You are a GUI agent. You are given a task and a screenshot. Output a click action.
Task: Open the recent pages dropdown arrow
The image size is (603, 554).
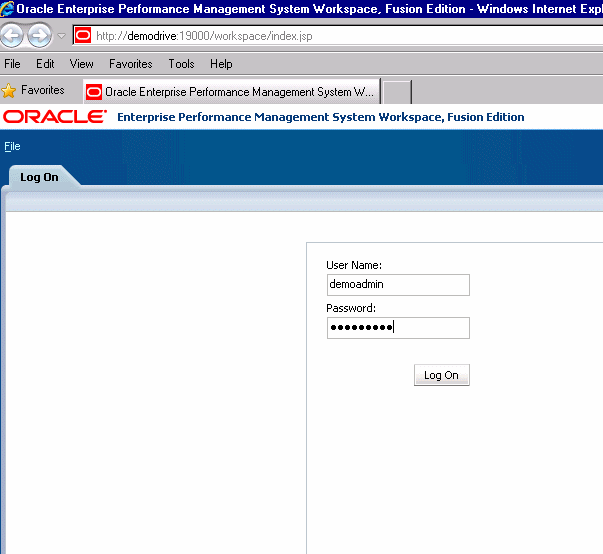coord(62,36)
